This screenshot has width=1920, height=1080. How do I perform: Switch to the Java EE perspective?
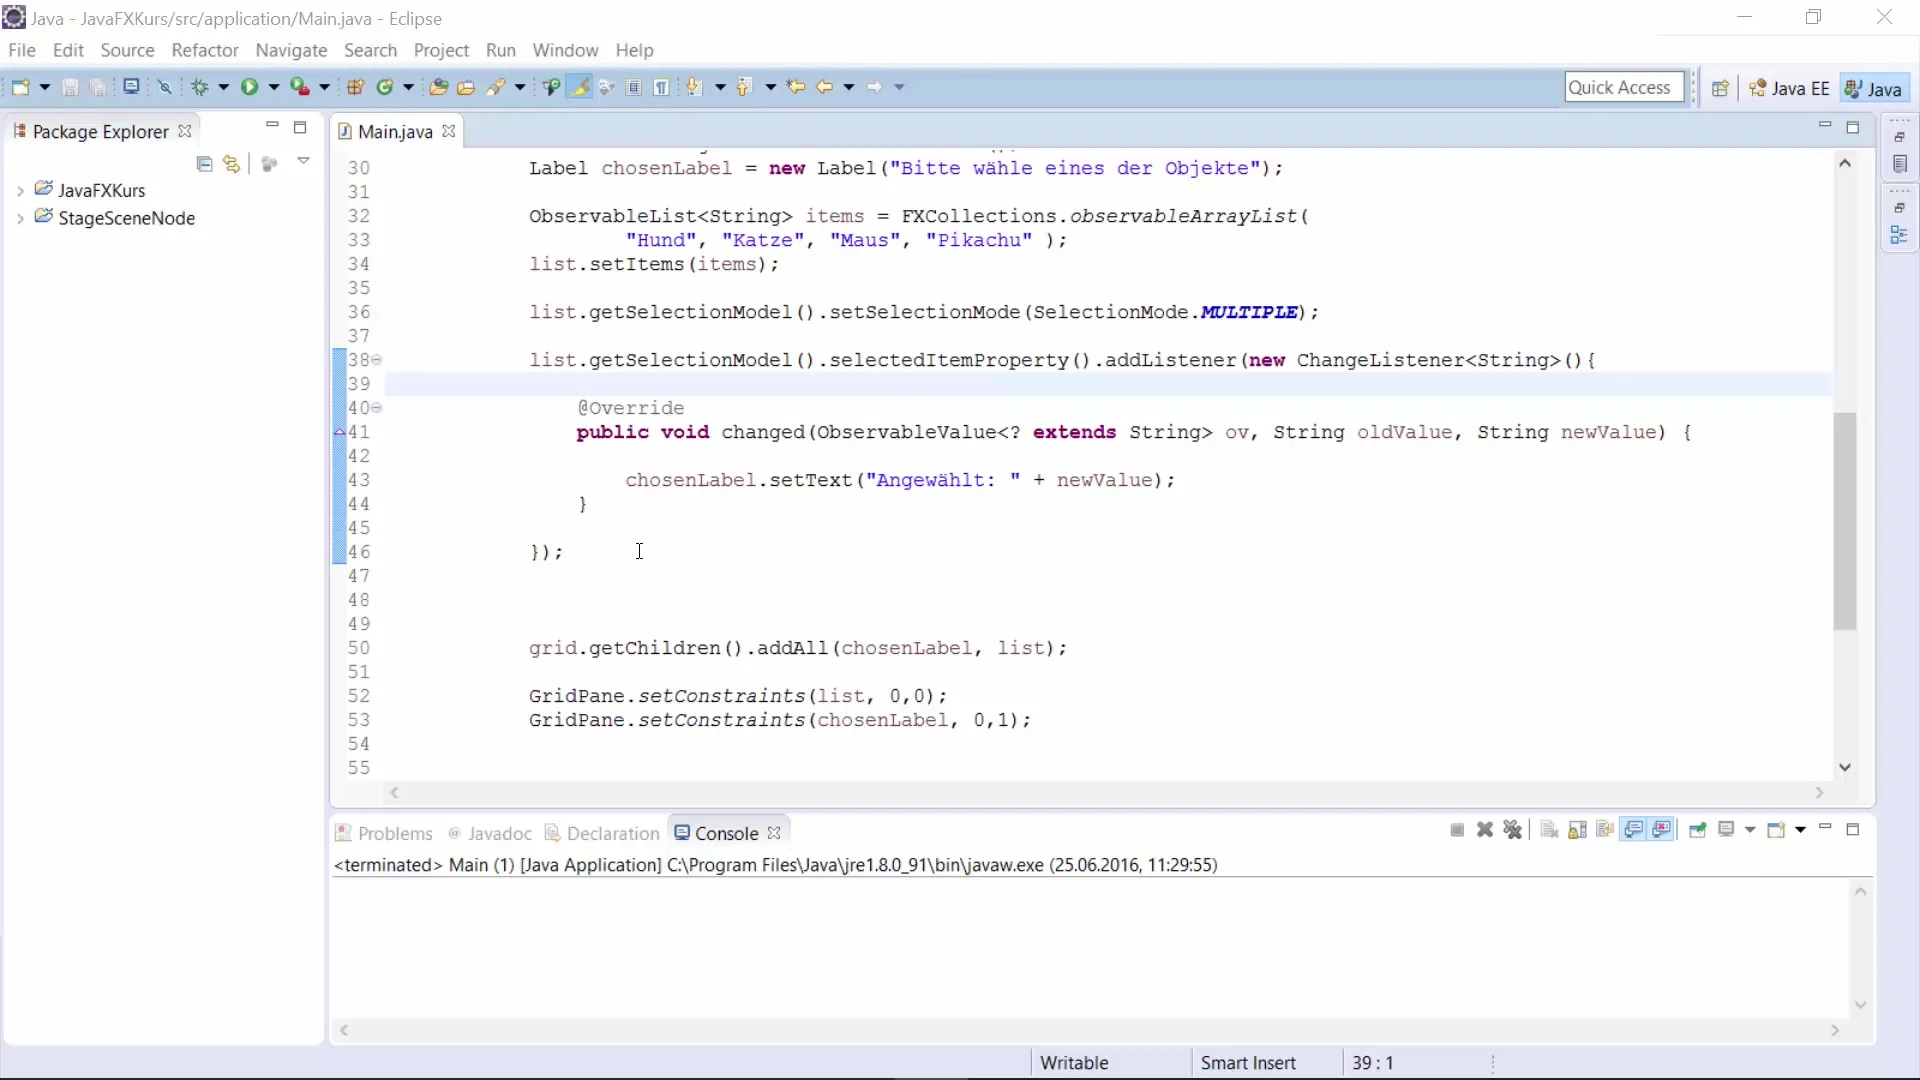[x=1789, y=88]
